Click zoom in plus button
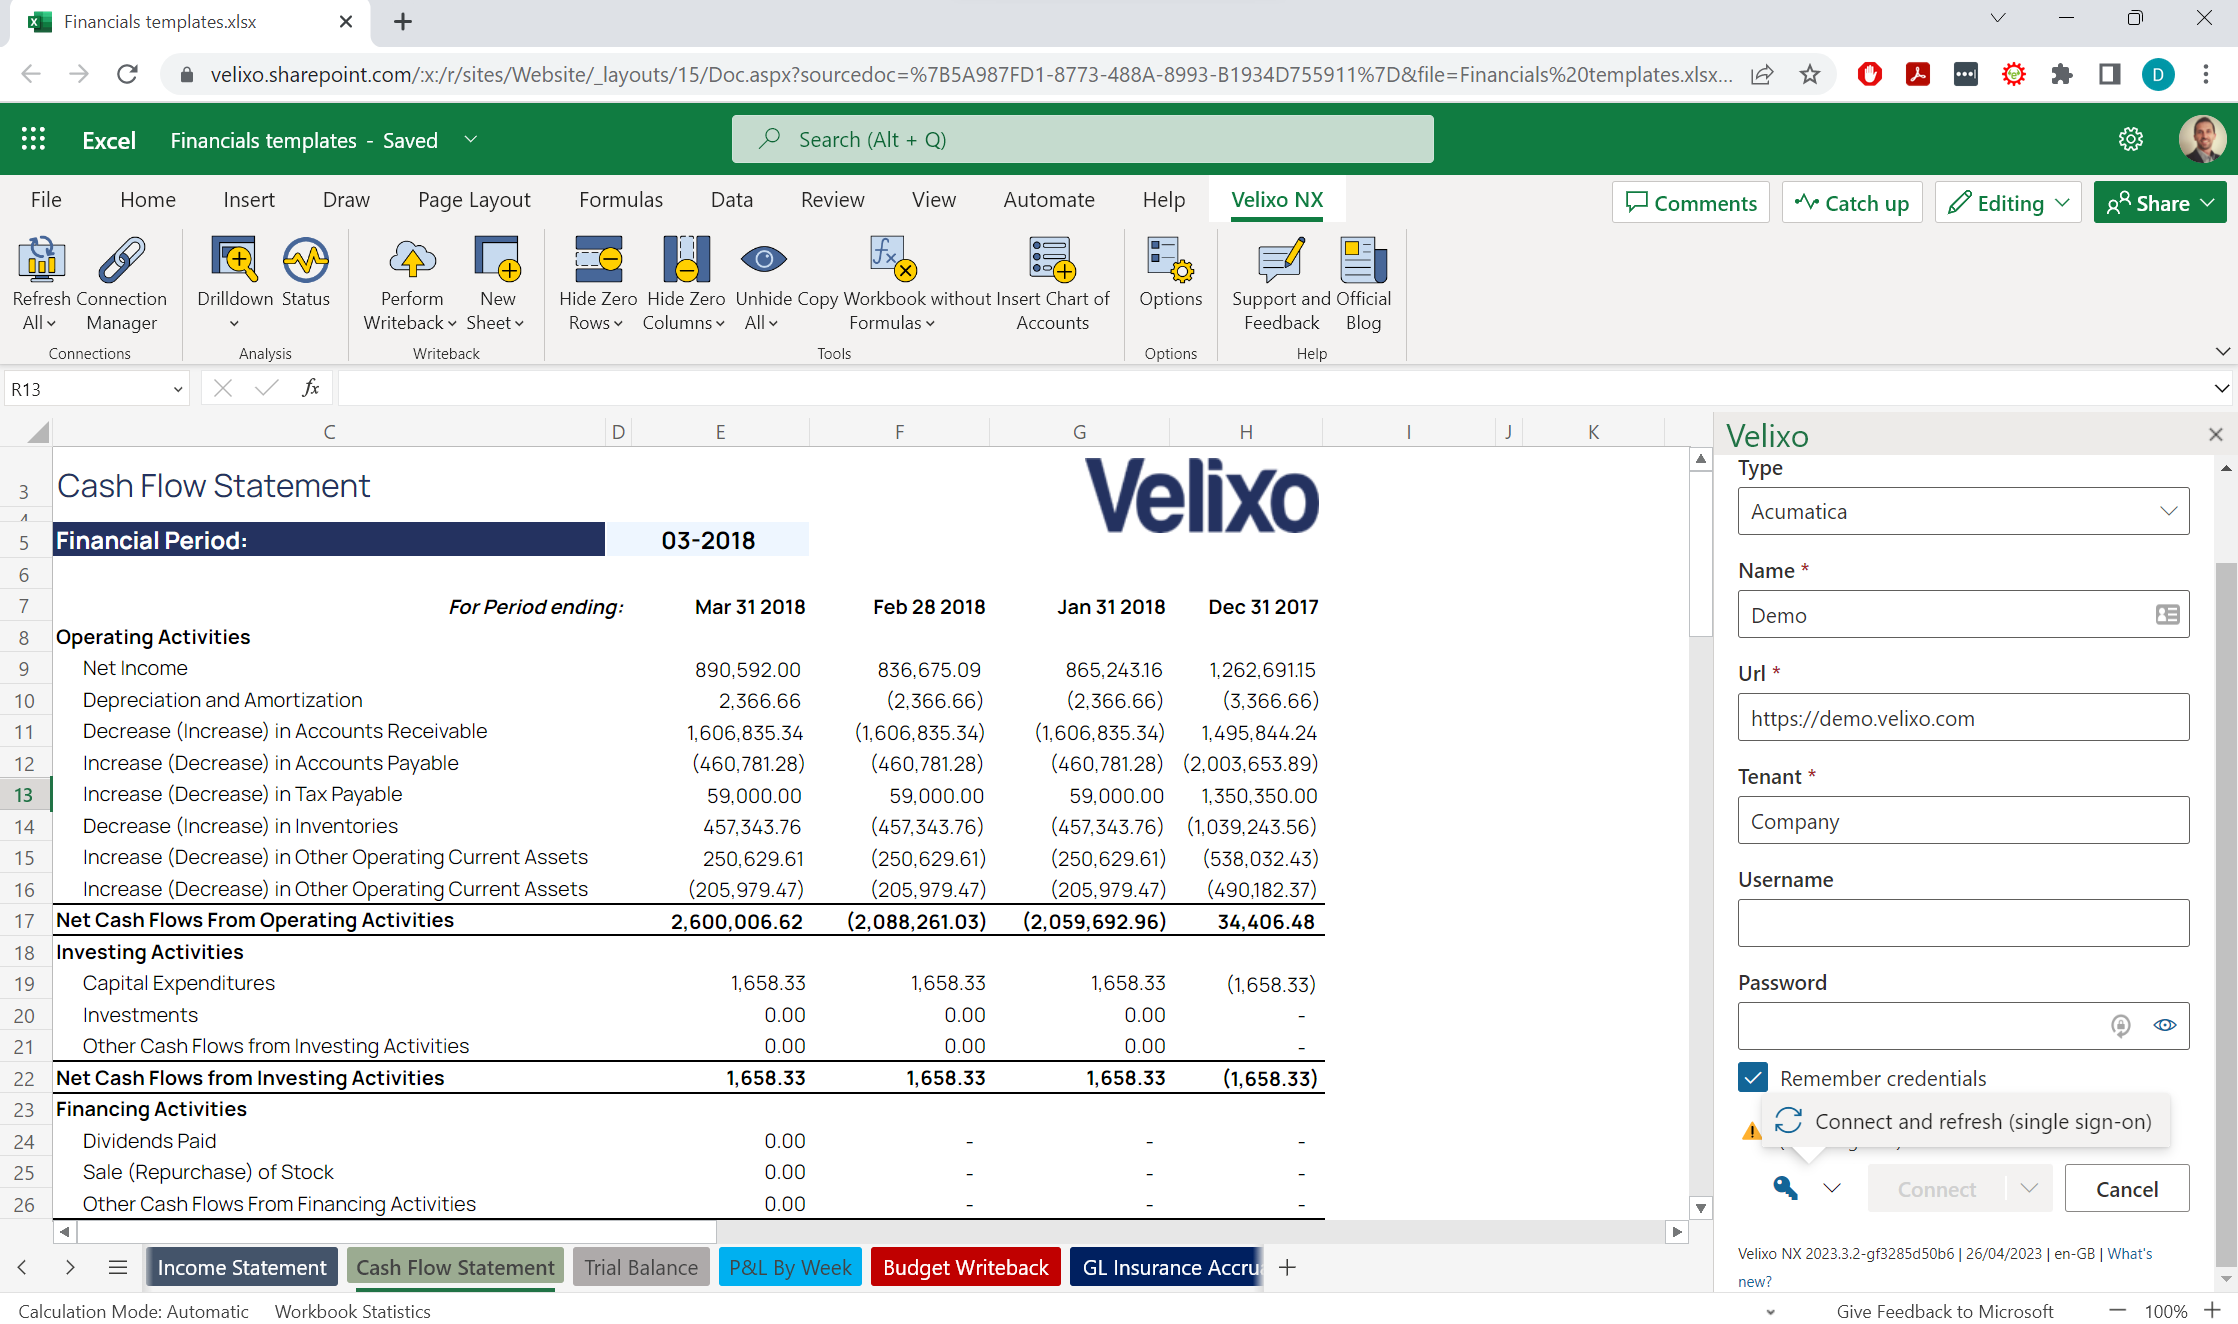 [x=2212, y=1311]
